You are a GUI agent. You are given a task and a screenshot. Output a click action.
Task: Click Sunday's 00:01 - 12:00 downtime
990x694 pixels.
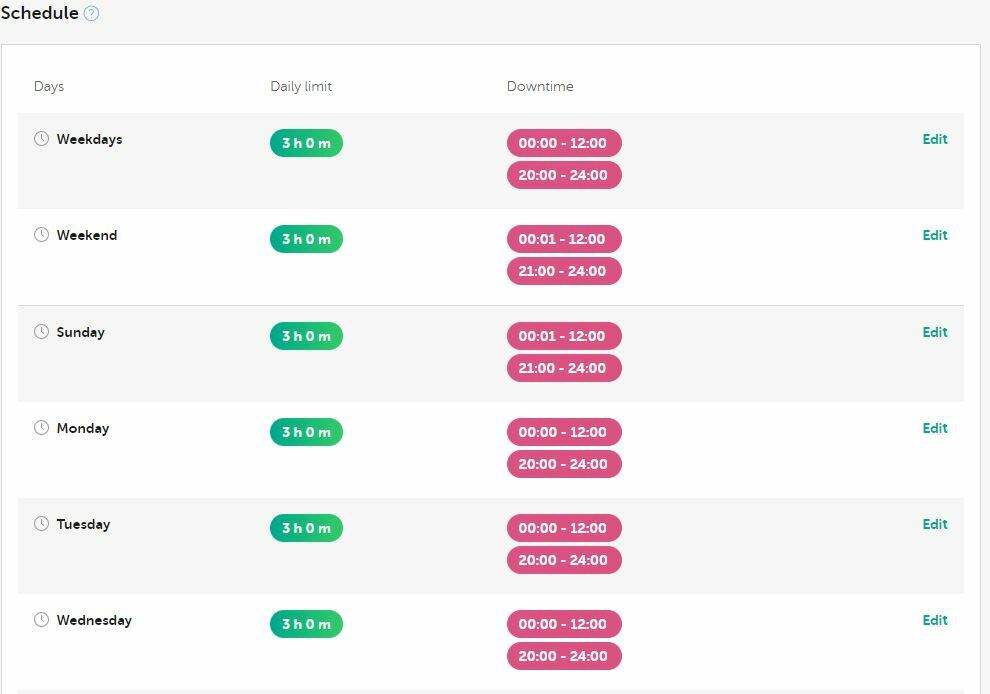(564, 336)
